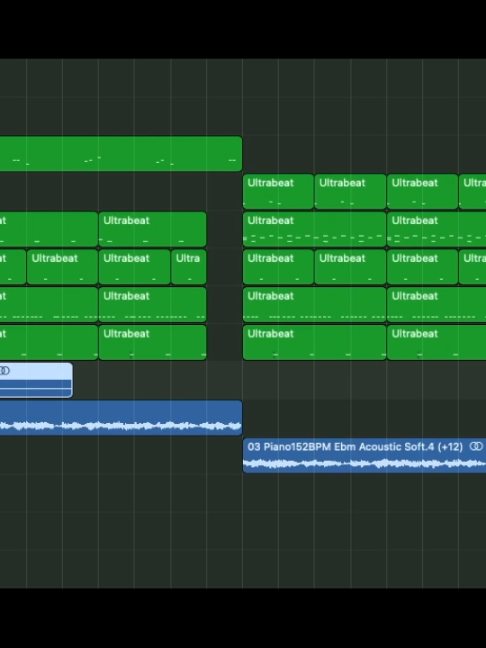Viewport: 486px width, 648px height.
Task: Select second dense-note Ultrabeat region at right edge
Action: tap(436, 229)
